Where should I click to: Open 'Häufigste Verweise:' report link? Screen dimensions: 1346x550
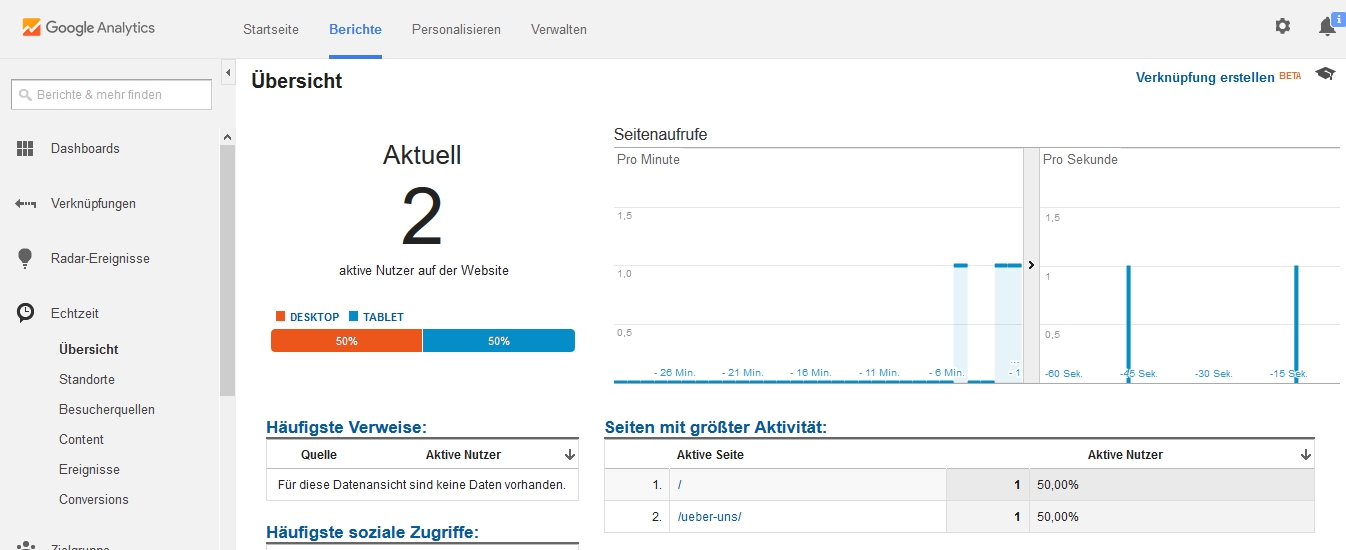pos(346,428)
